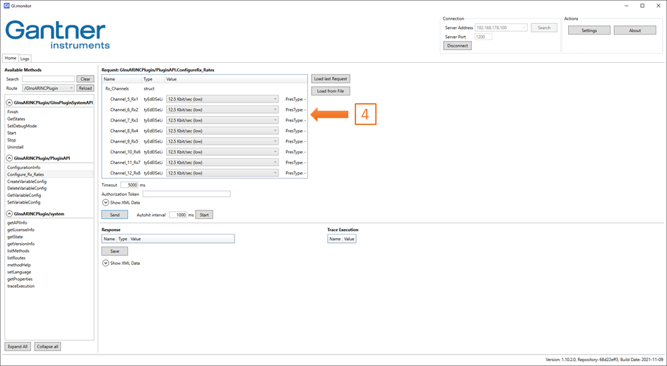The width and height of the screenshot is (667, 366).
Task: Select the ConfigurationInfo method
Action: coord(24,167)
